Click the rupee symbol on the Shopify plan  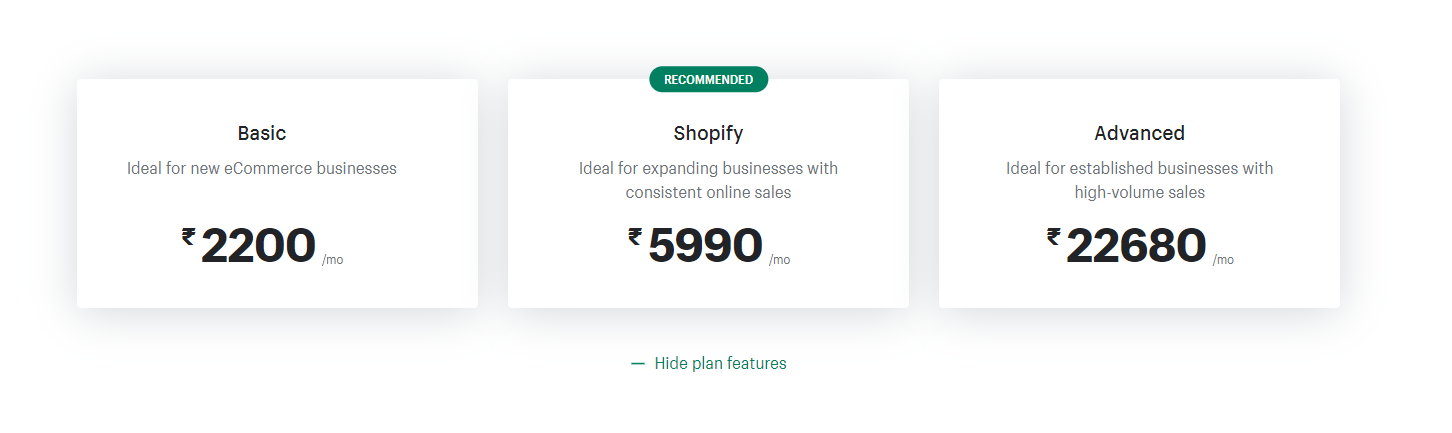(635, 236)
